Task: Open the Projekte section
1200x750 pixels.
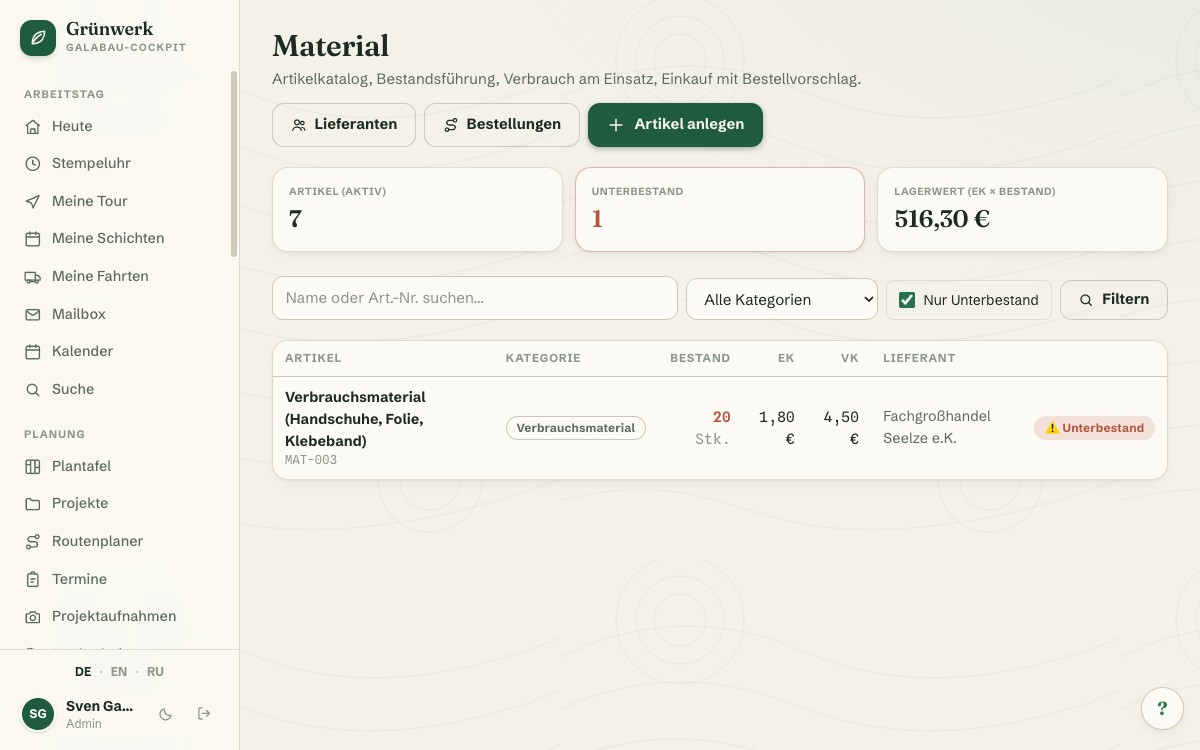Action: 120,503
